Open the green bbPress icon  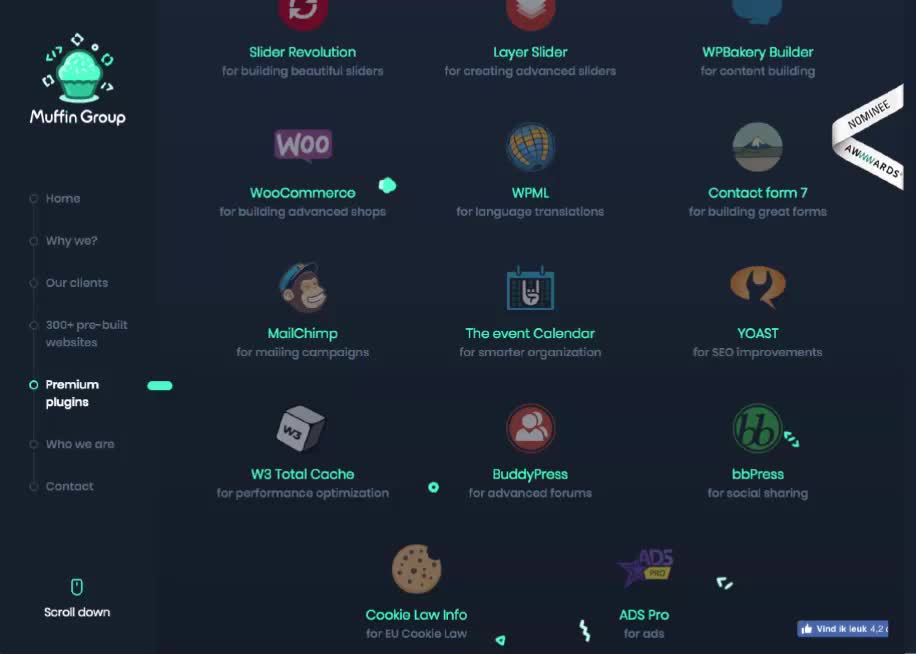click(x=758, y=429)
